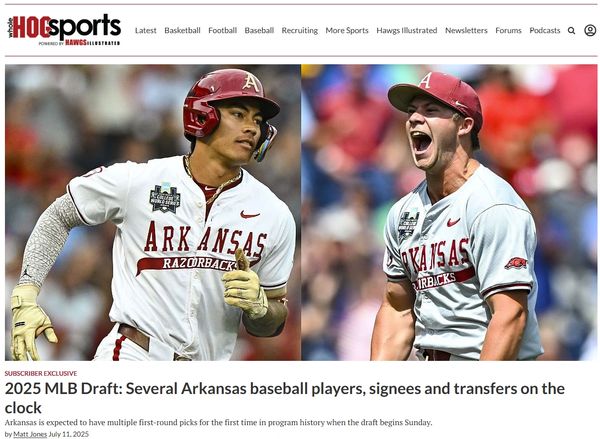The image size is (600, 439).
Task: Open the Podcasts link
Action: tap(545, 30)
